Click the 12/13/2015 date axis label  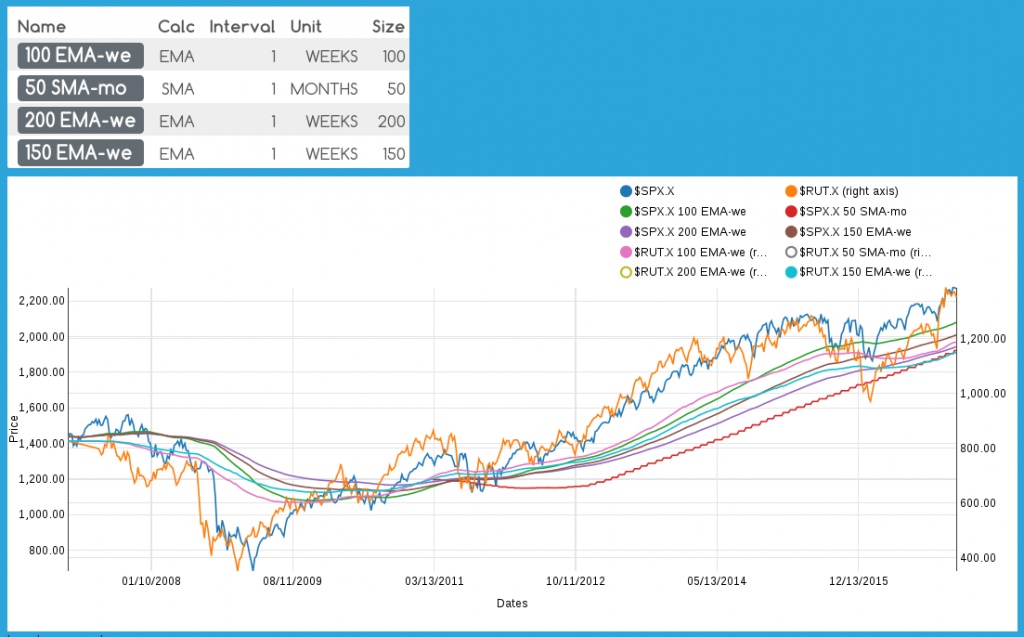tap(858, 581)
